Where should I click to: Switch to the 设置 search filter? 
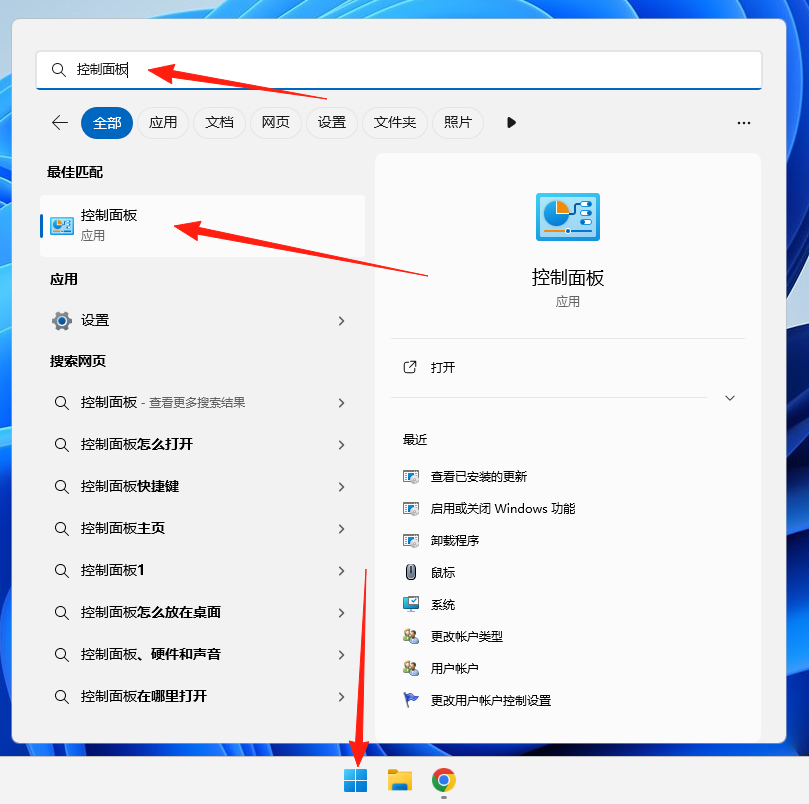(332, 122)
